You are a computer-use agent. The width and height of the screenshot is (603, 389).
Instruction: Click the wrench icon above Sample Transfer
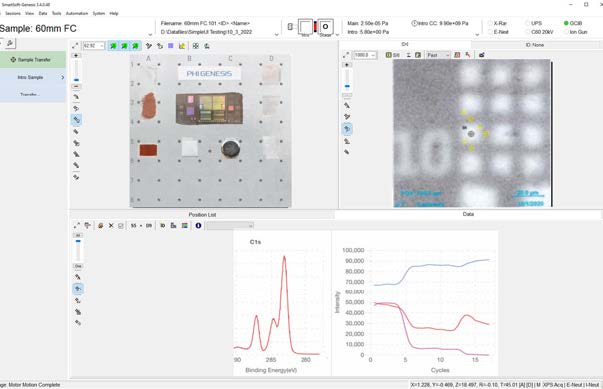(10, 43)
